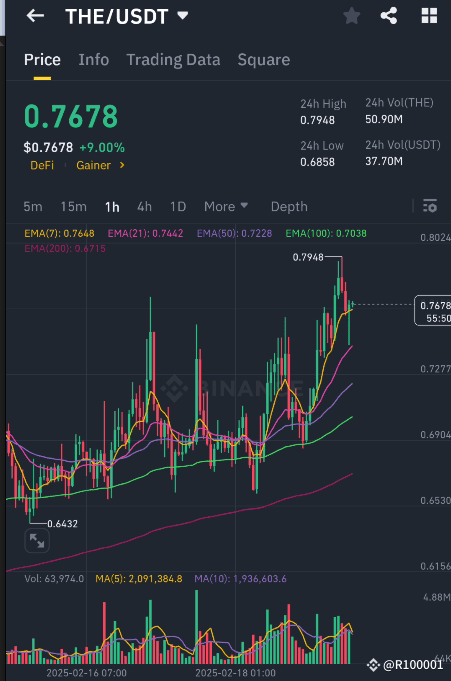Tap the 0.6530 price axis label
This screenshot has height=681, width=451.
click(435, 500)
